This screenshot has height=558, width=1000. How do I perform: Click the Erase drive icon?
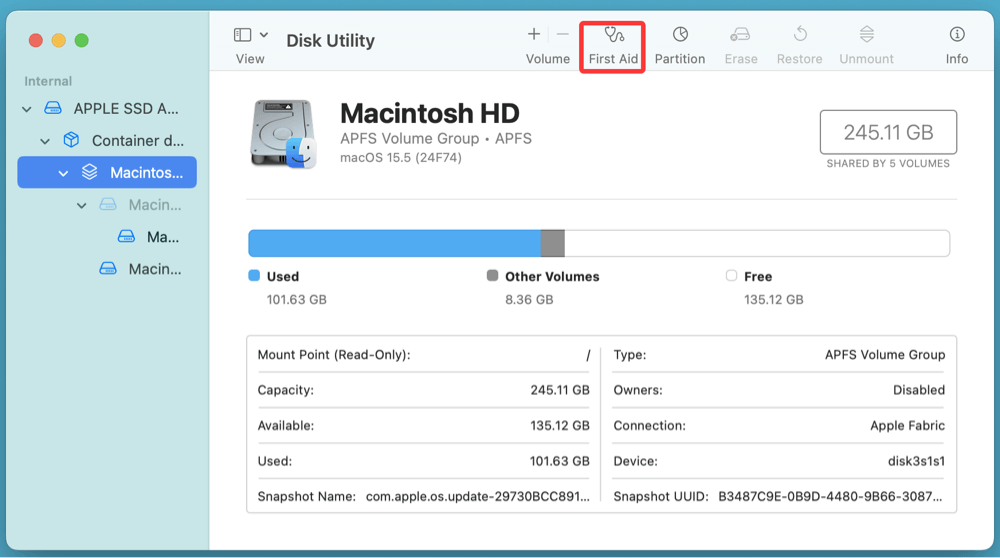coord(740,34)
